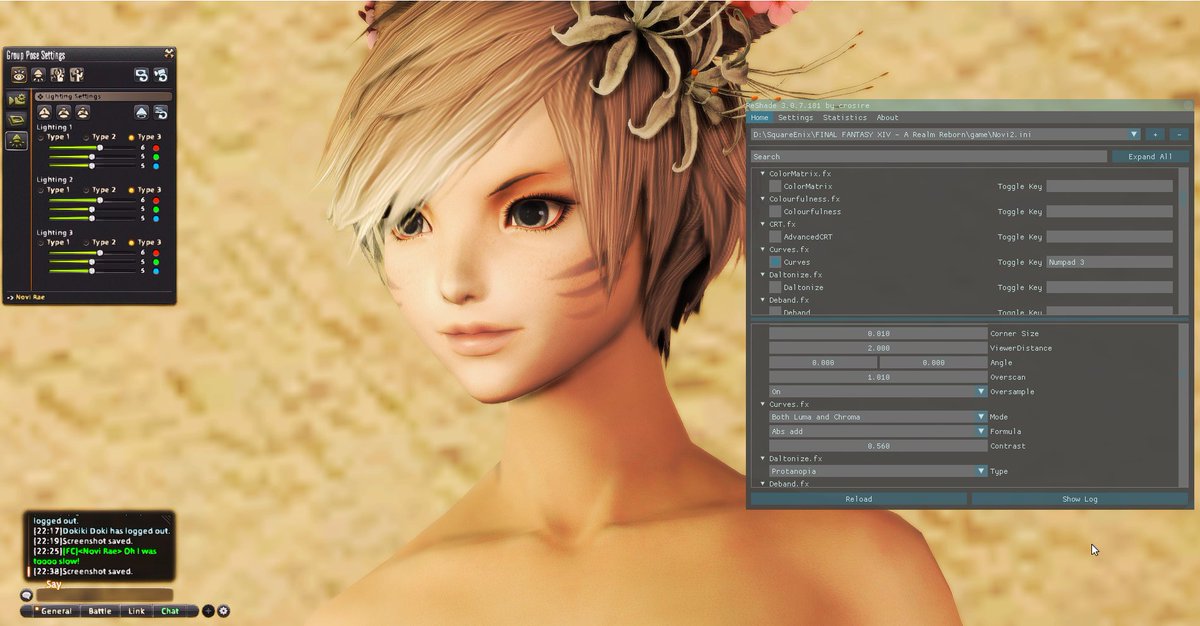Select the Lighting 2 lamp icon
The width and height of the screenshot is (1200, 626).
pyautogui.click(x=63, y=113)
